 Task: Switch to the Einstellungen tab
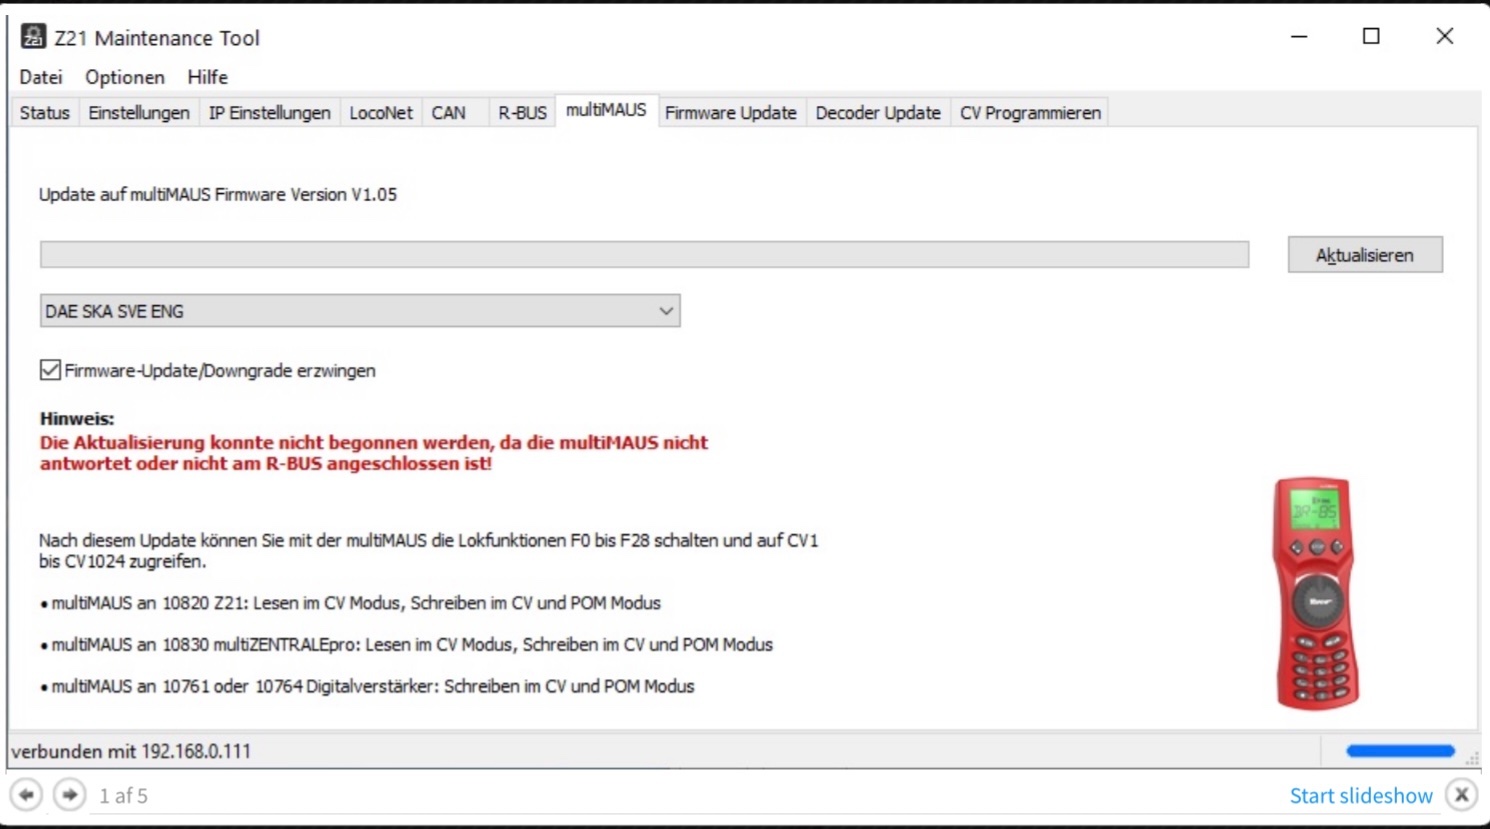[139, 113]
